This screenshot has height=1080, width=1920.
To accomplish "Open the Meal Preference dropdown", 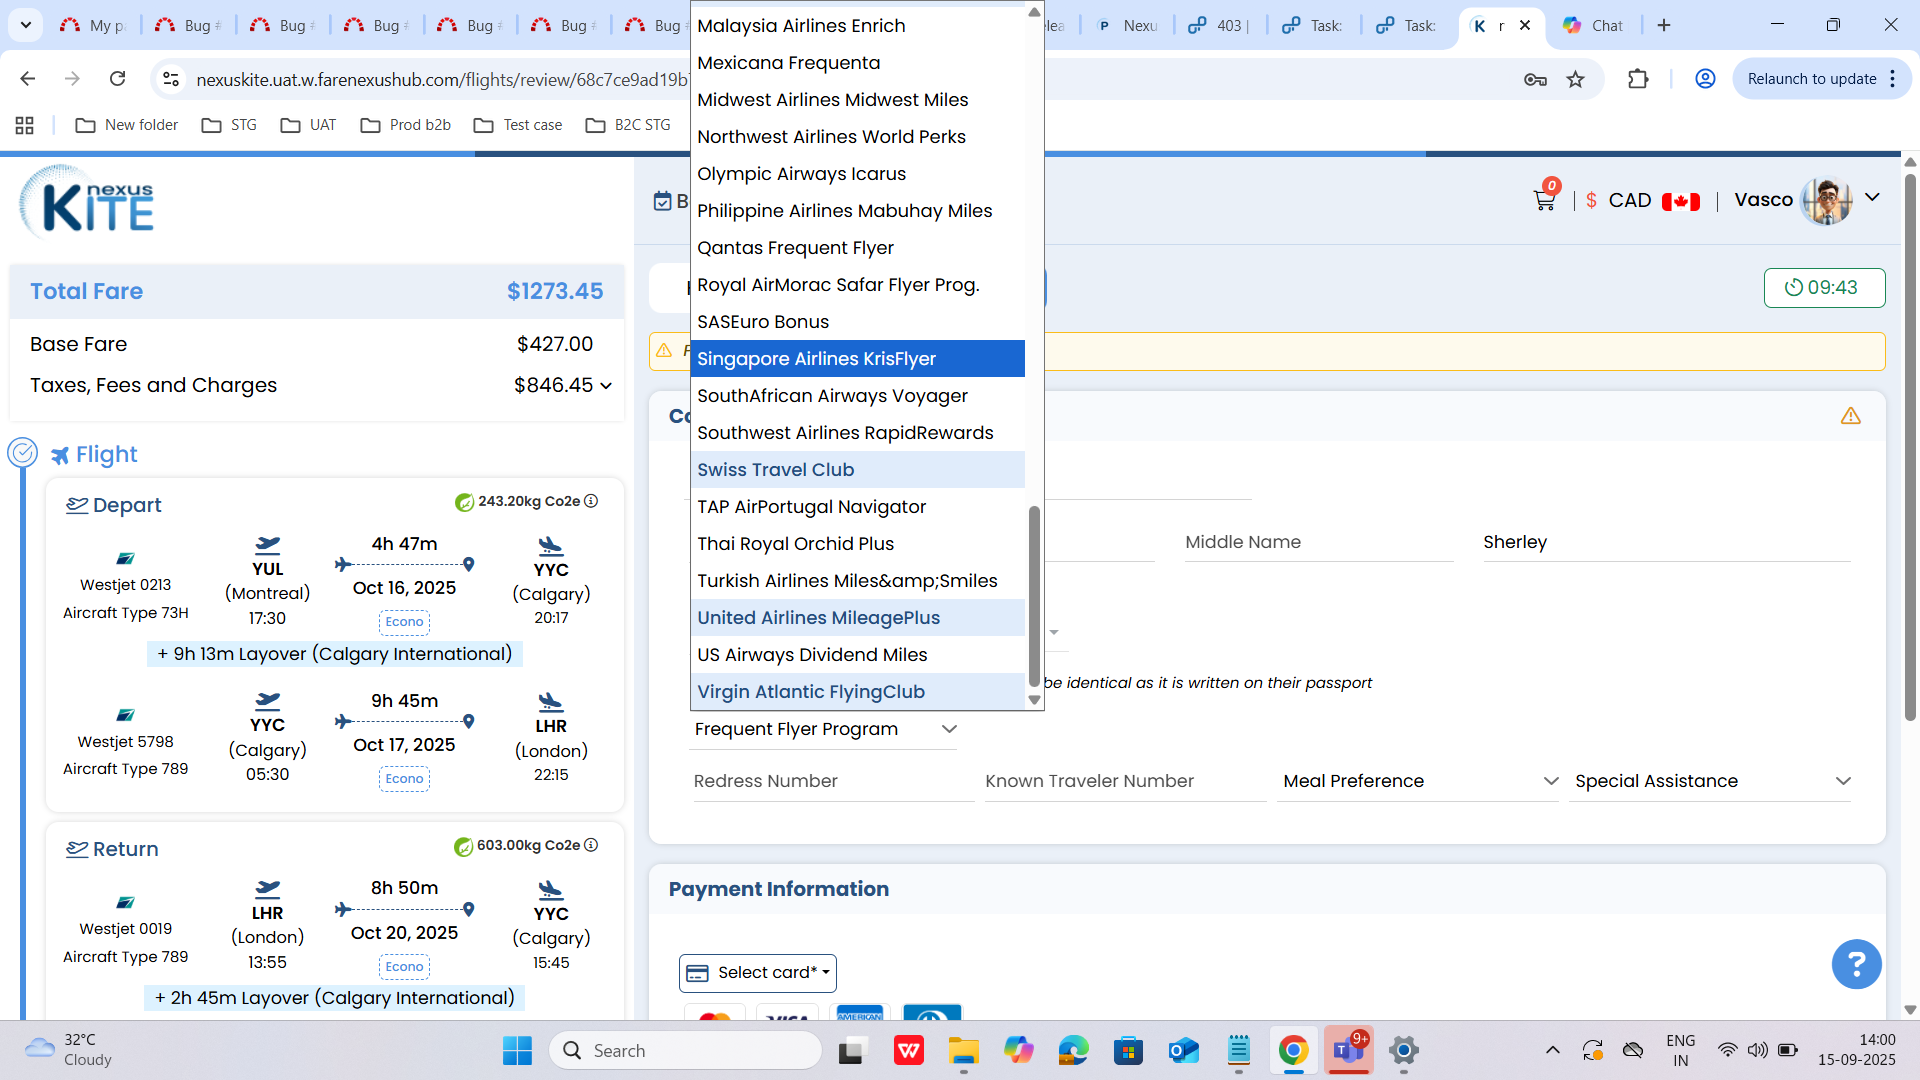I will [x=1420, y=781].
